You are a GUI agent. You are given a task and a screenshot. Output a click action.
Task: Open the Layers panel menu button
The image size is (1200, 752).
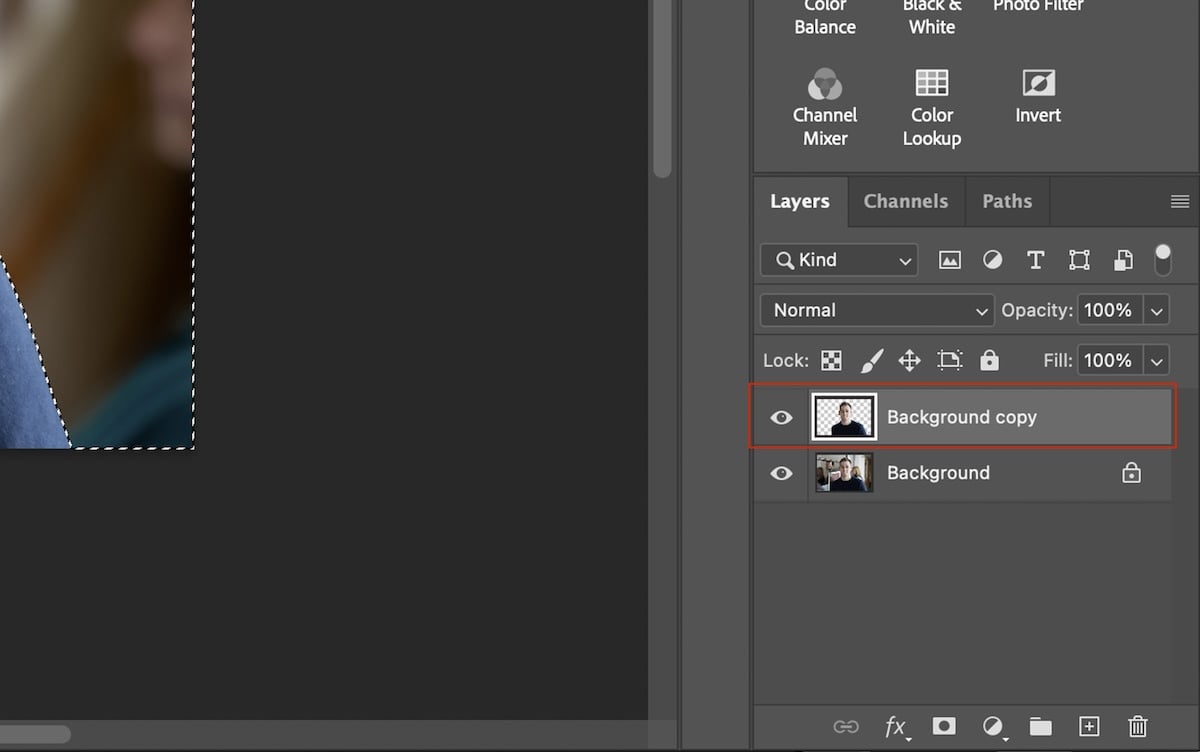tap(1180, 201)
